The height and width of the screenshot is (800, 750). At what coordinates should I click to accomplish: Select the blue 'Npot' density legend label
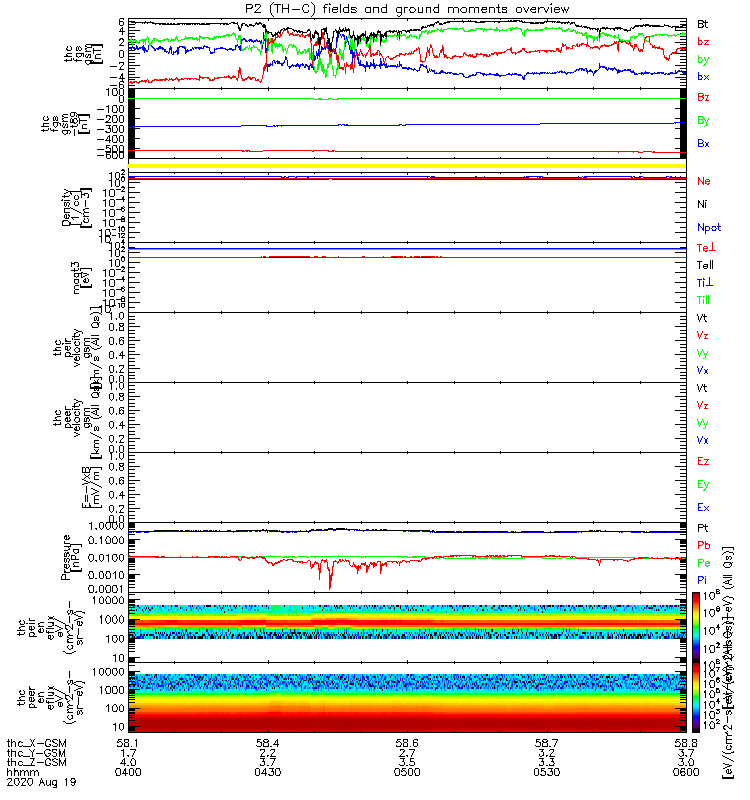[709, 228]
